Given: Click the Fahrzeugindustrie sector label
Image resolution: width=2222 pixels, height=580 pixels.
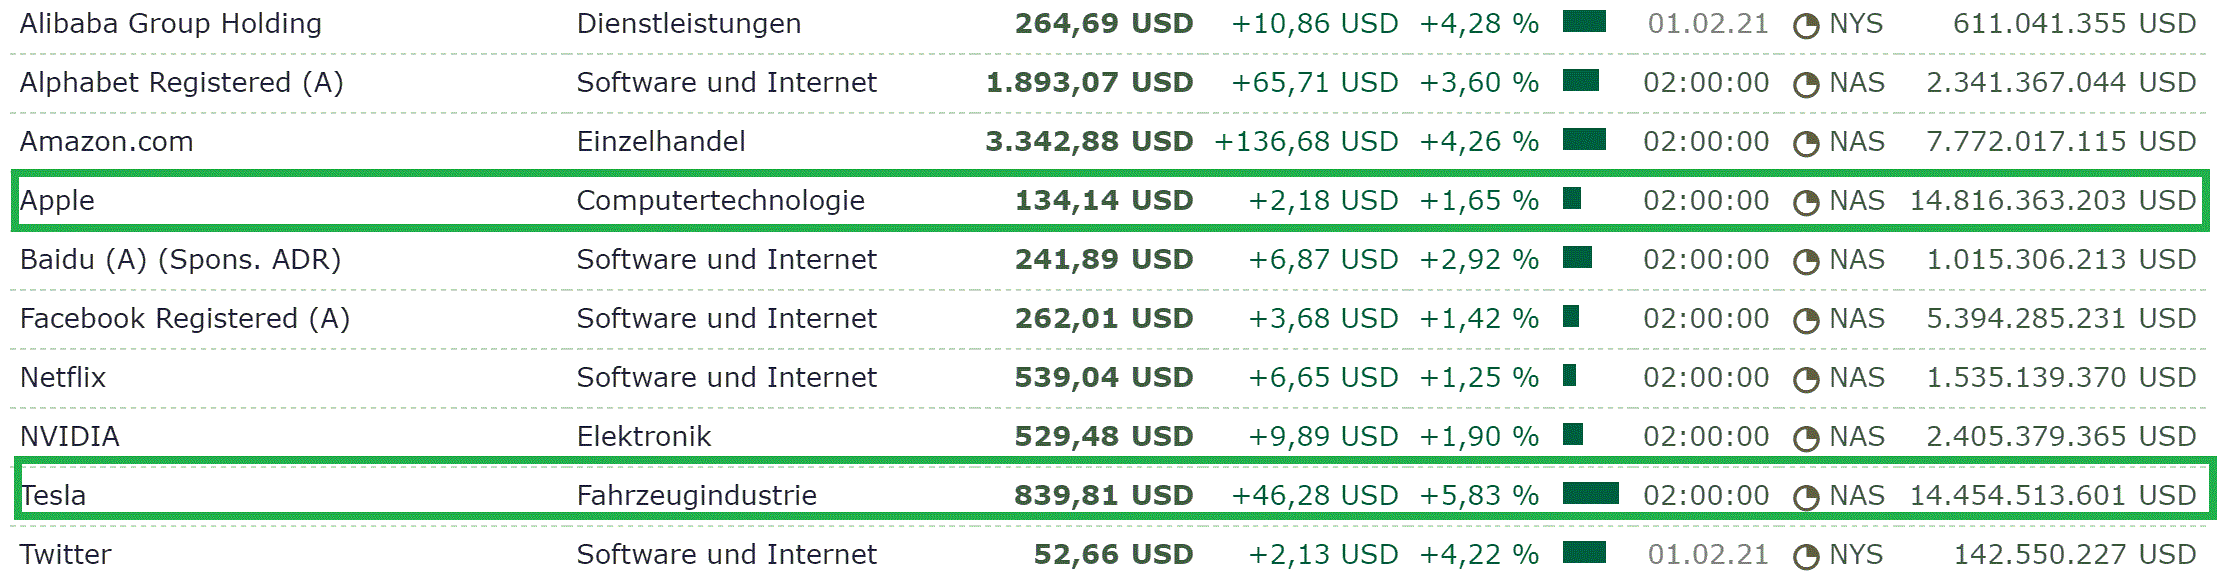Looking at the screenshot, I should pos(697,496).
